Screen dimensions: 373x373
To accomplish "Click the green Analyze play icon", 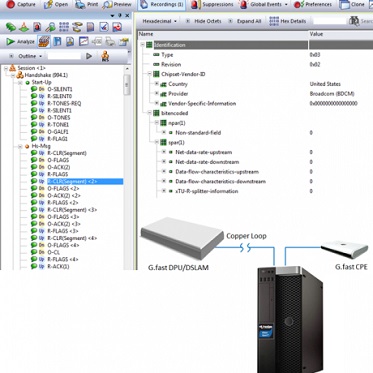I will click(x=10, y=41).
